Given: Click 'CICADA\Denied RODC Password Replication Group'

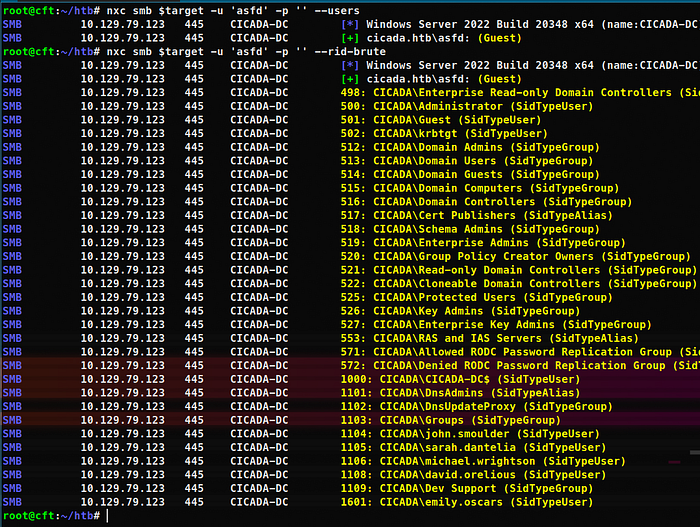Looking at the screenshot, I should point(520,365).
